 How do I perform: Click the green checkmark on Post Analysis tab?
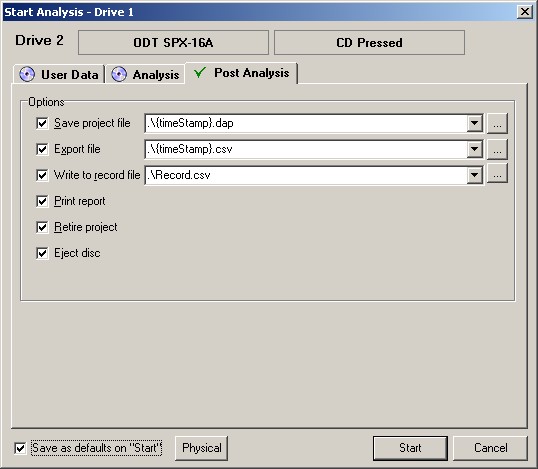(x=200, y=72)
